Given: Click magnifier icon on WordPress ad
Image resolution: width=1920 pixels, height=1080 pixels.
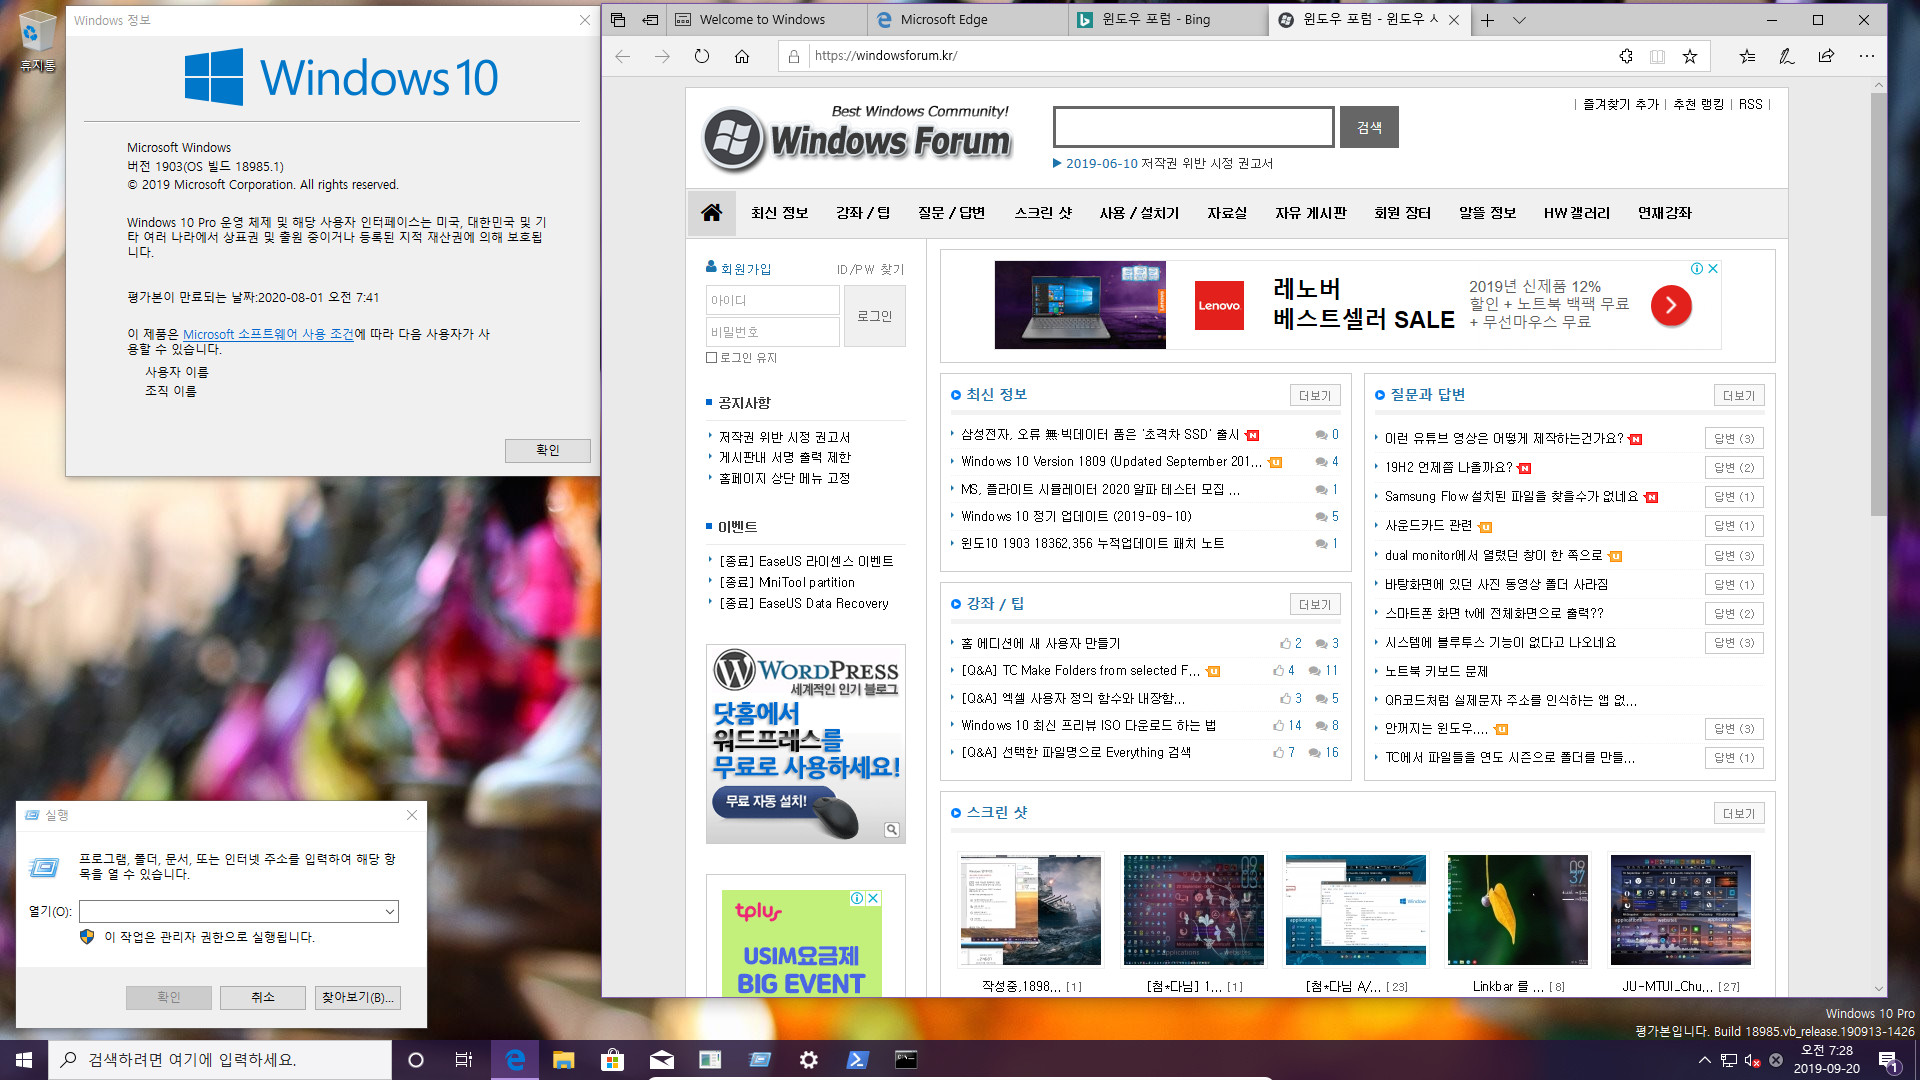Looking at the screenshot, I should click(891, 829).
